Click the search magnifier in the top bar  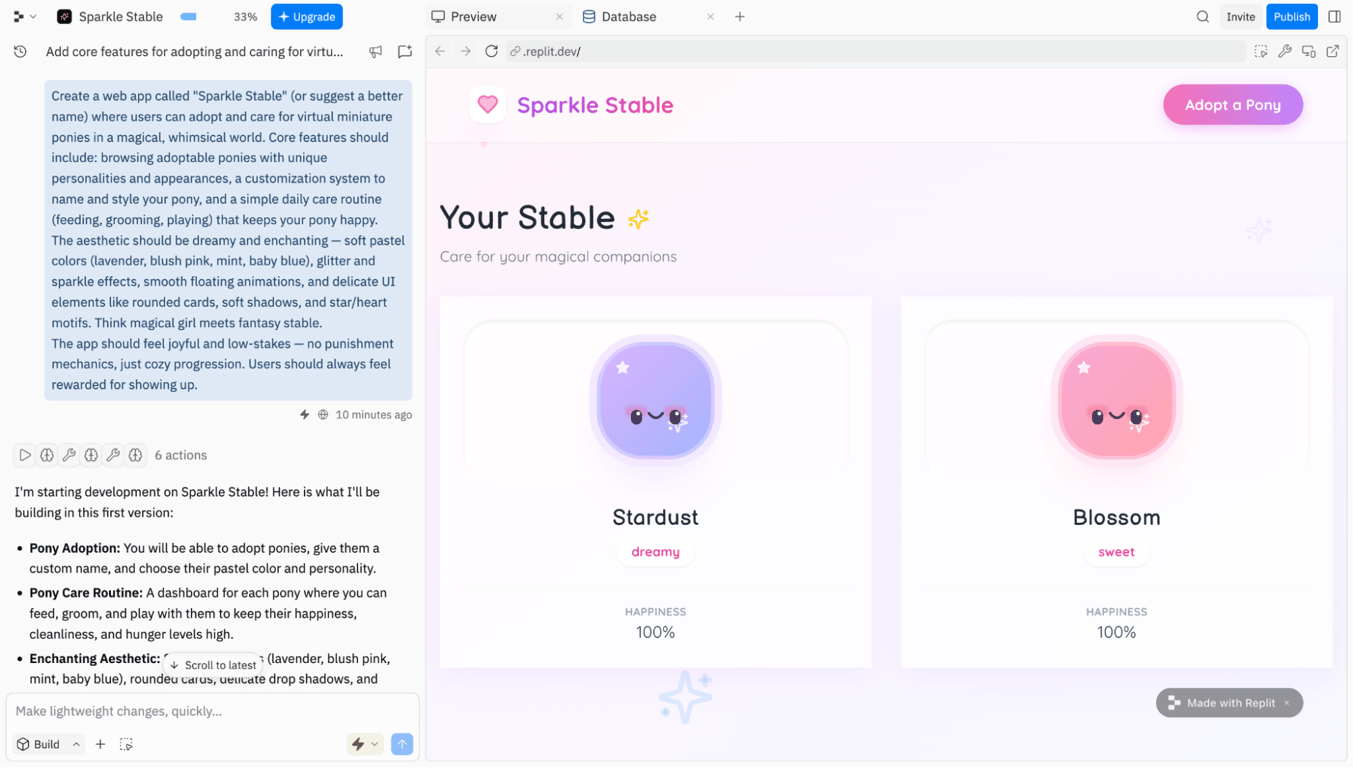(1202, 16)
